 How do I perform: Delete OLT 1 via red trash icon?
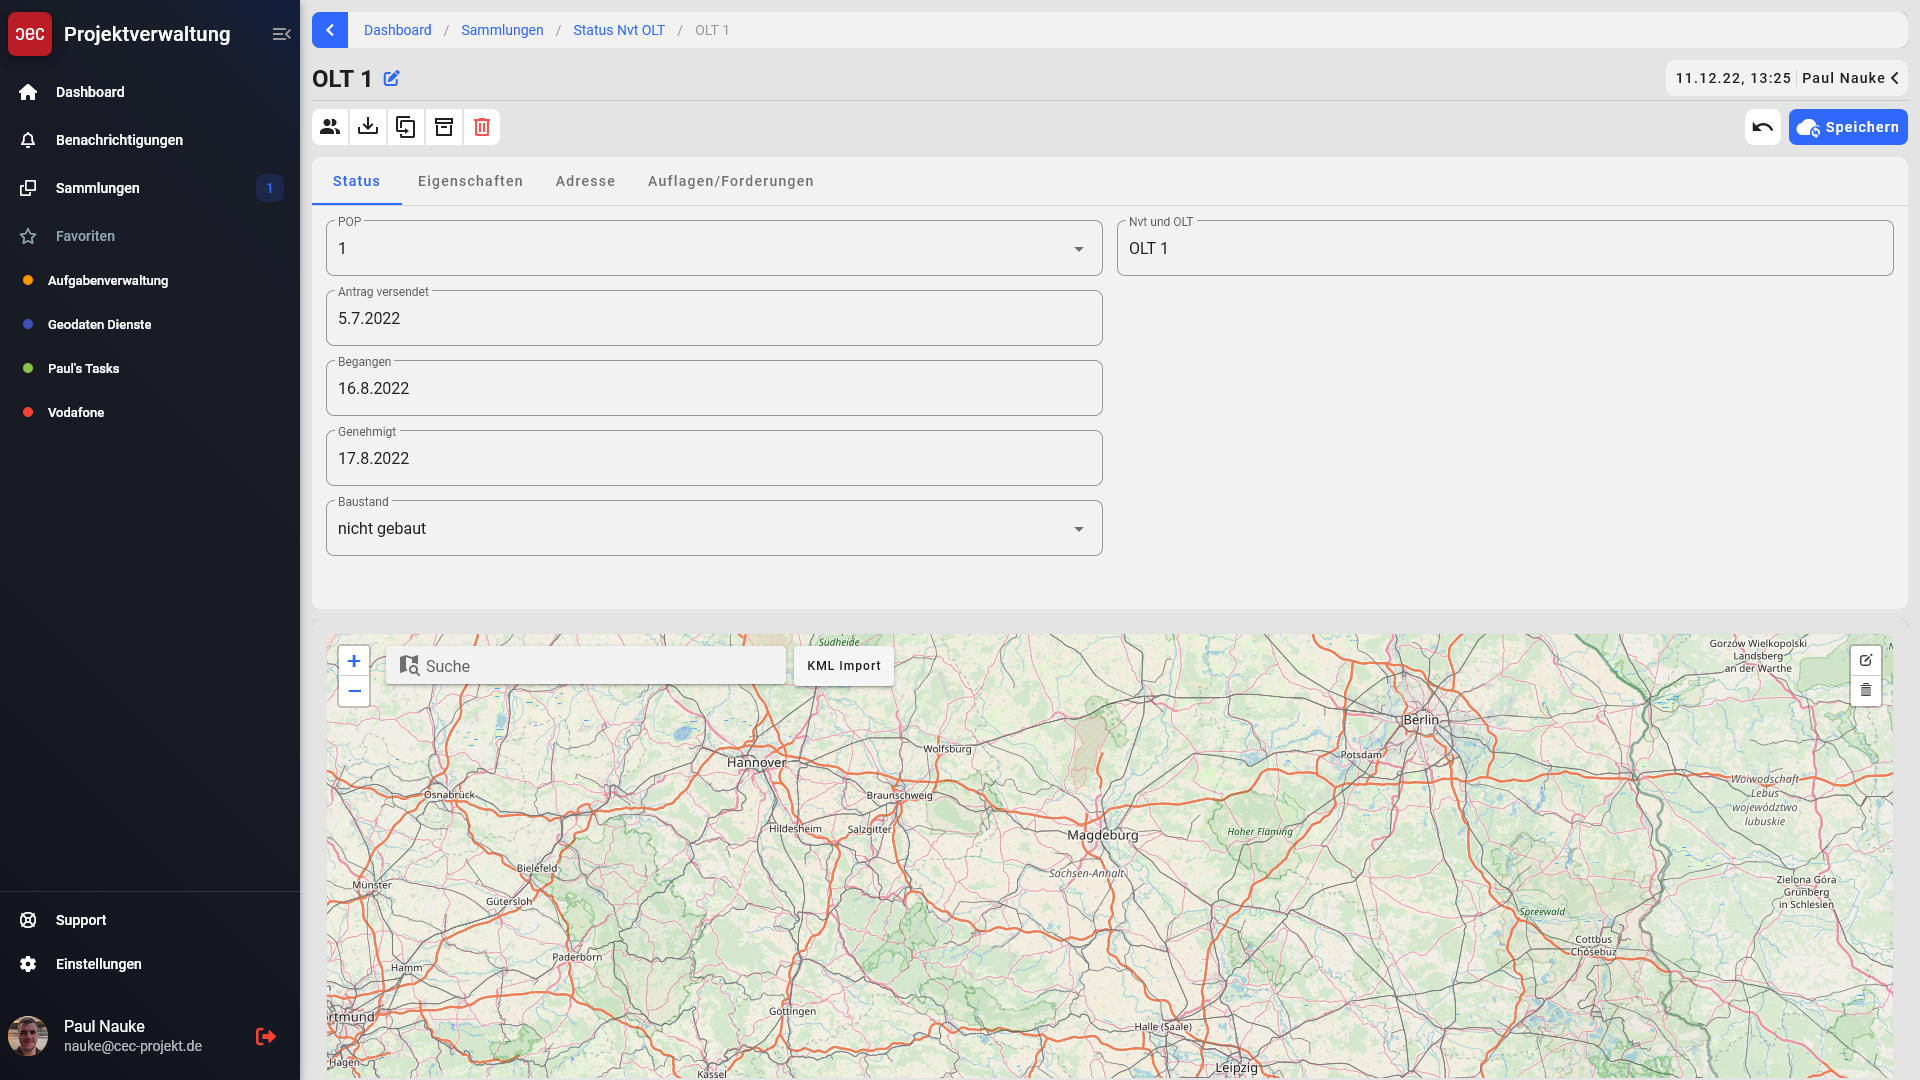482,127
